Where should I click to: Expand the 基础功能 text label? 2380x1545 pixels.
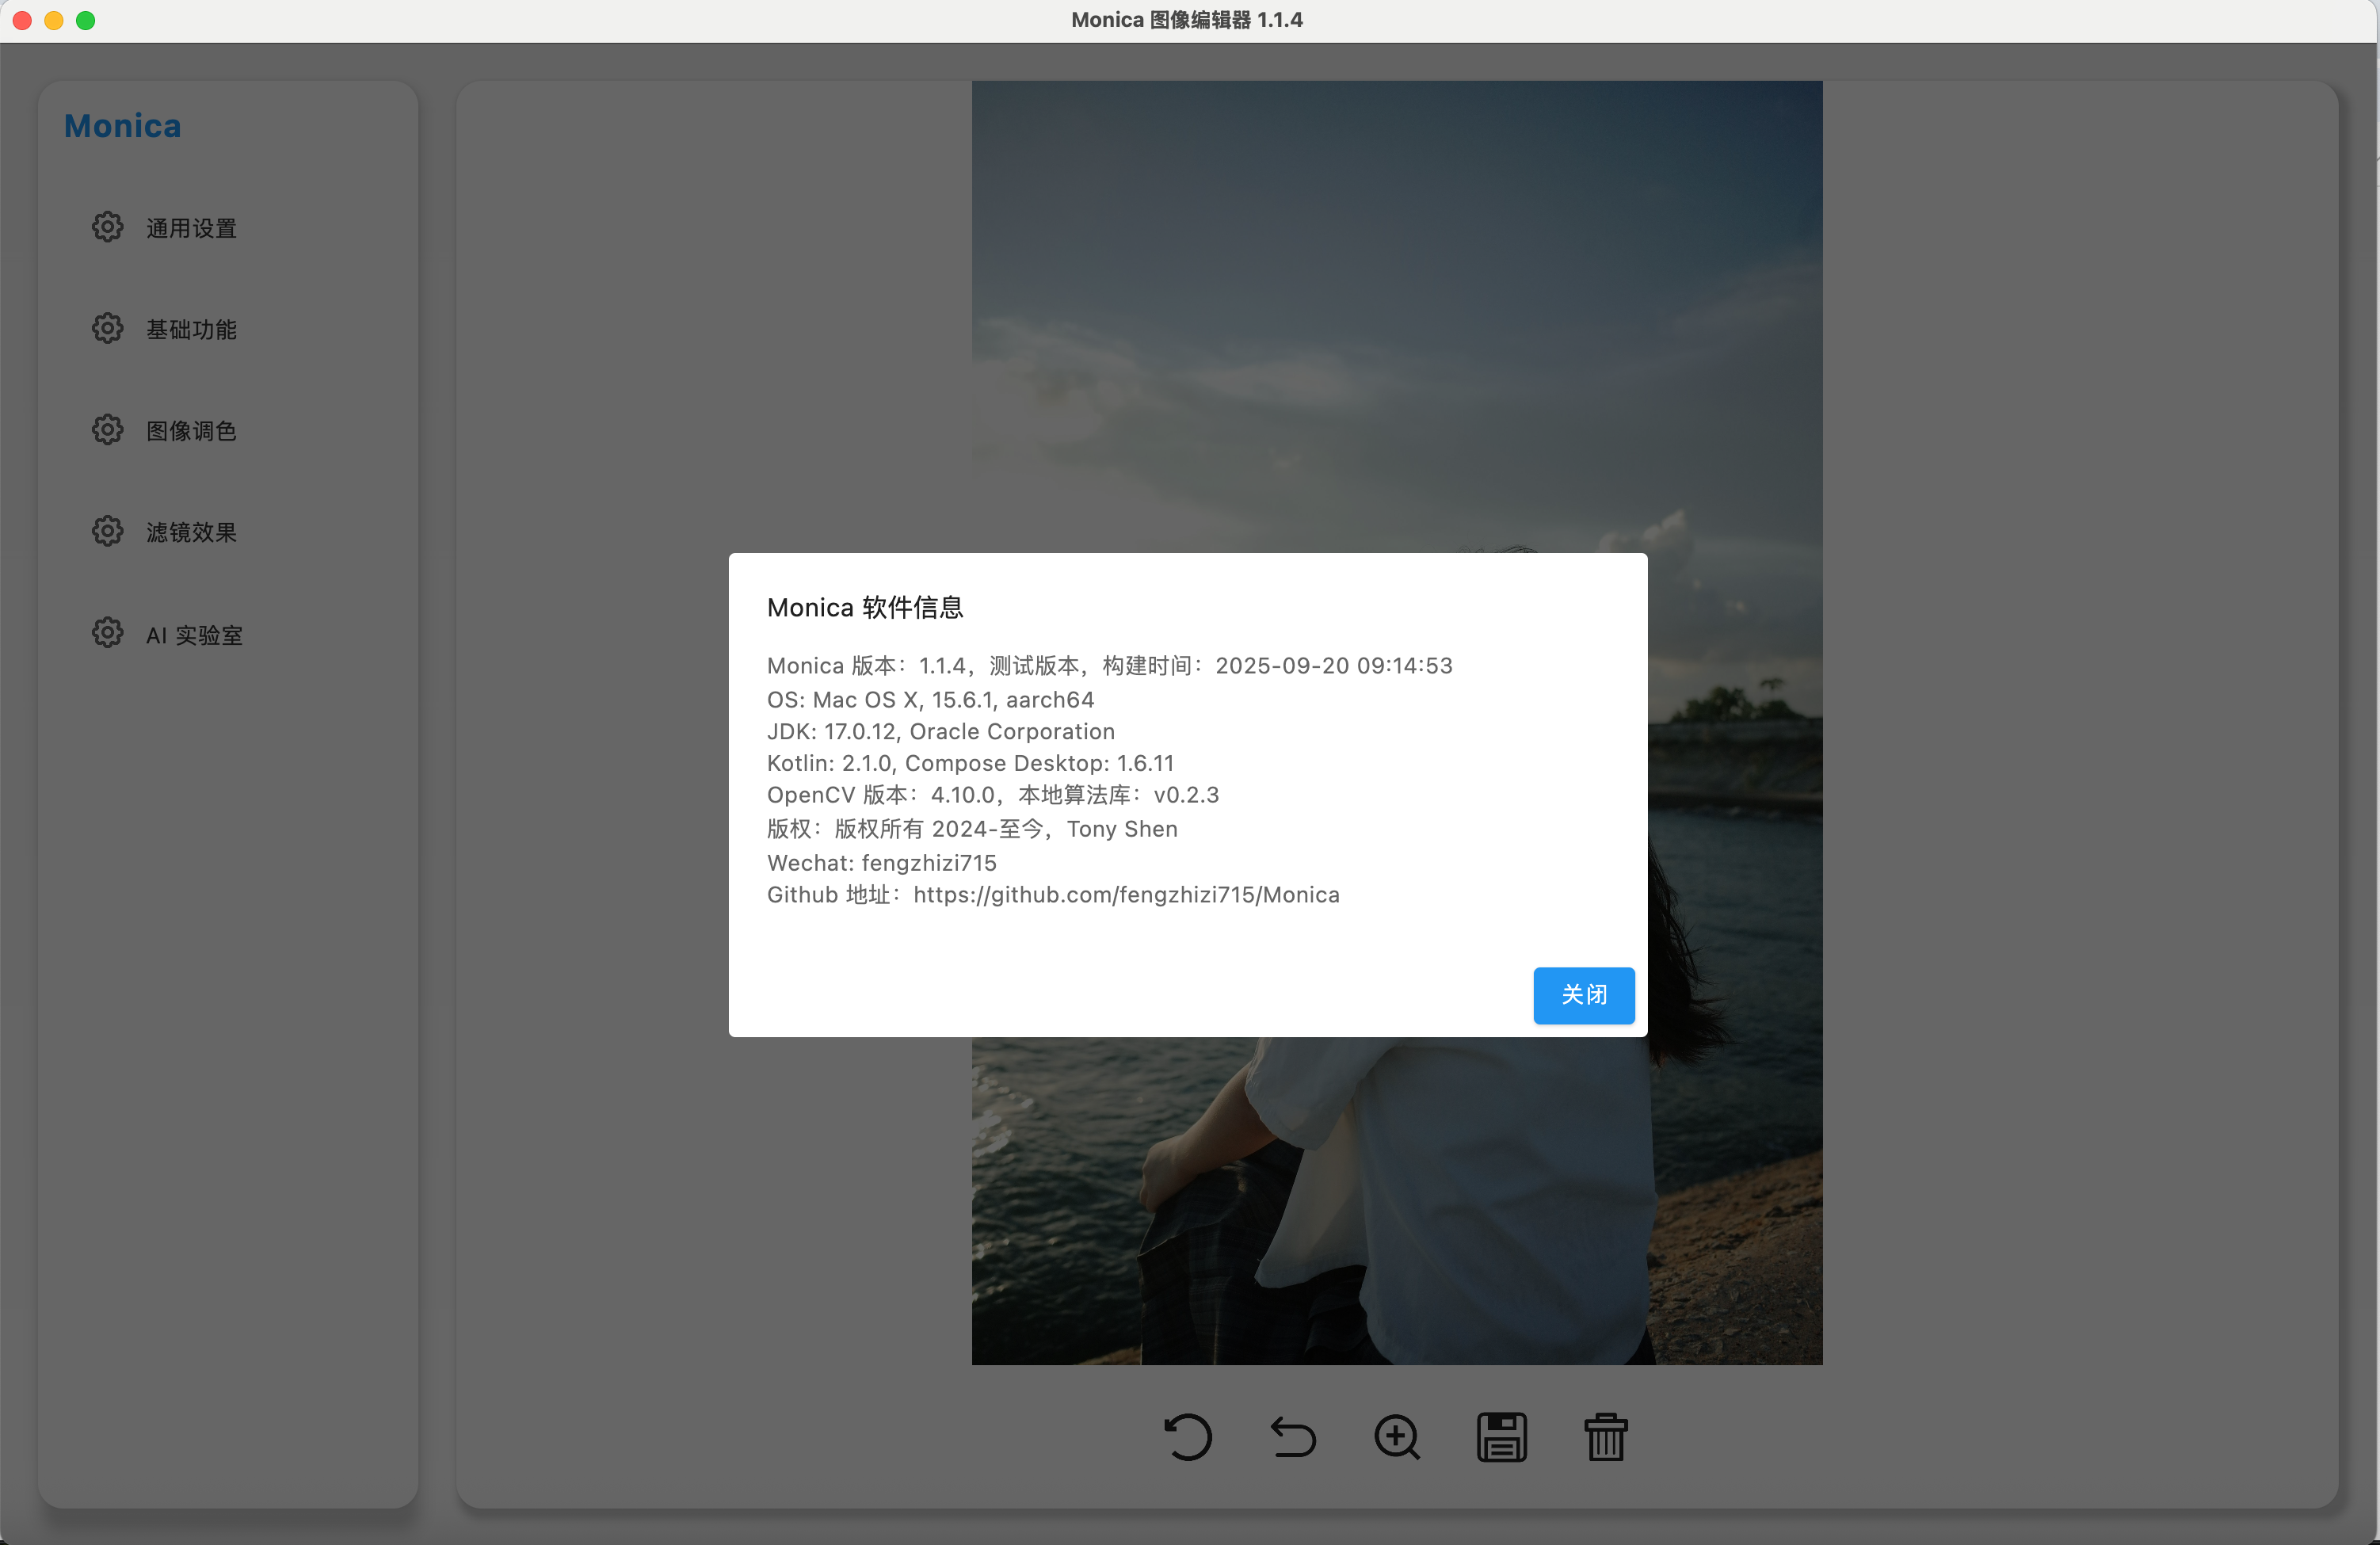coord(191,330)
